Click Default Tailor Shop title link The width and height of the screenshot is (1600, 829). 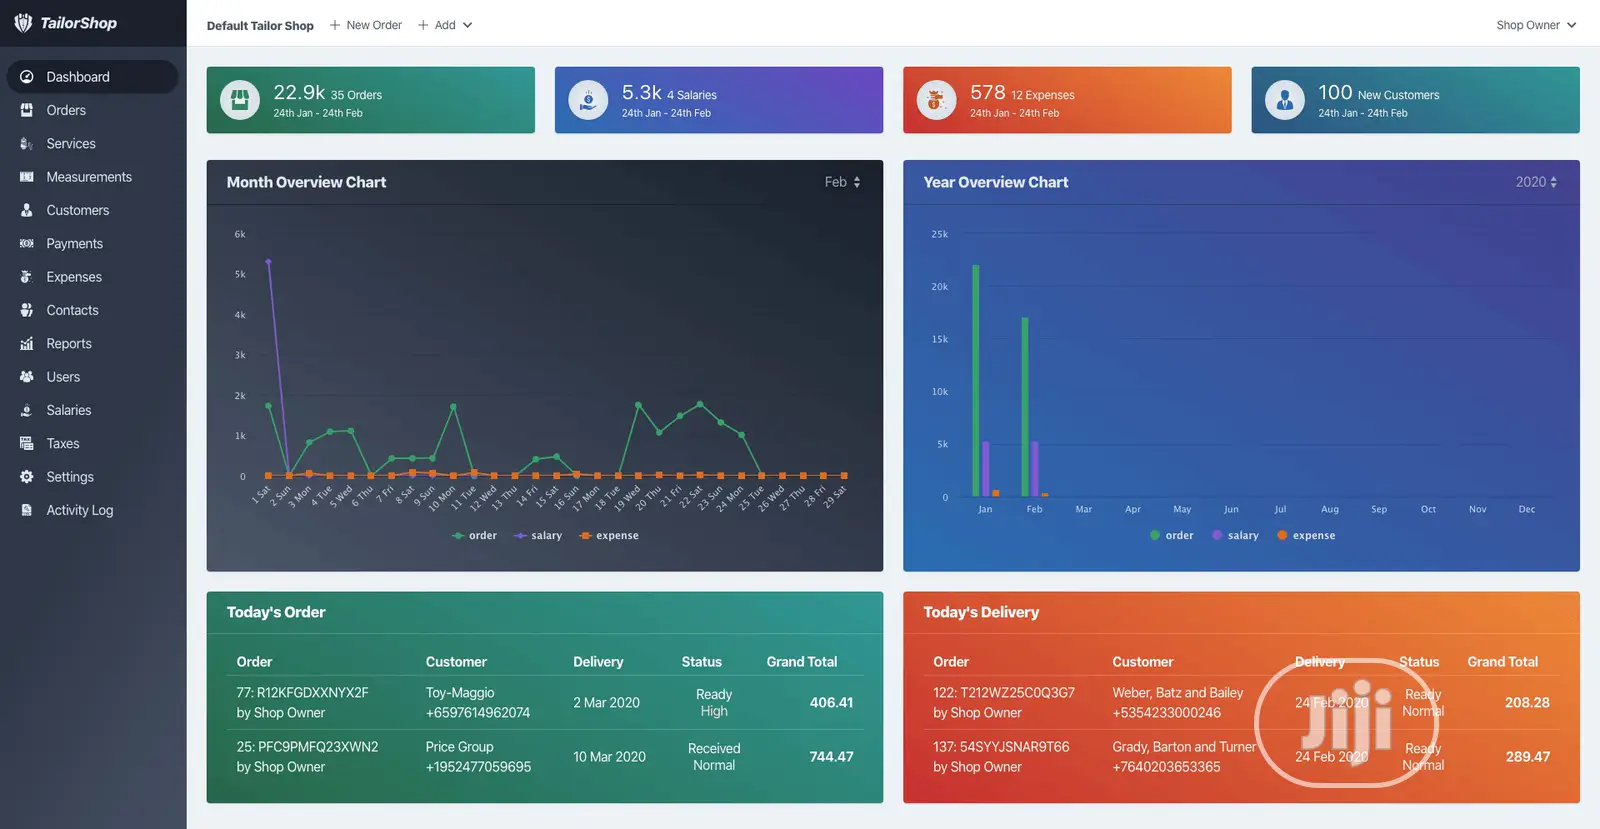pyautogui.click(x=260, y=26)
